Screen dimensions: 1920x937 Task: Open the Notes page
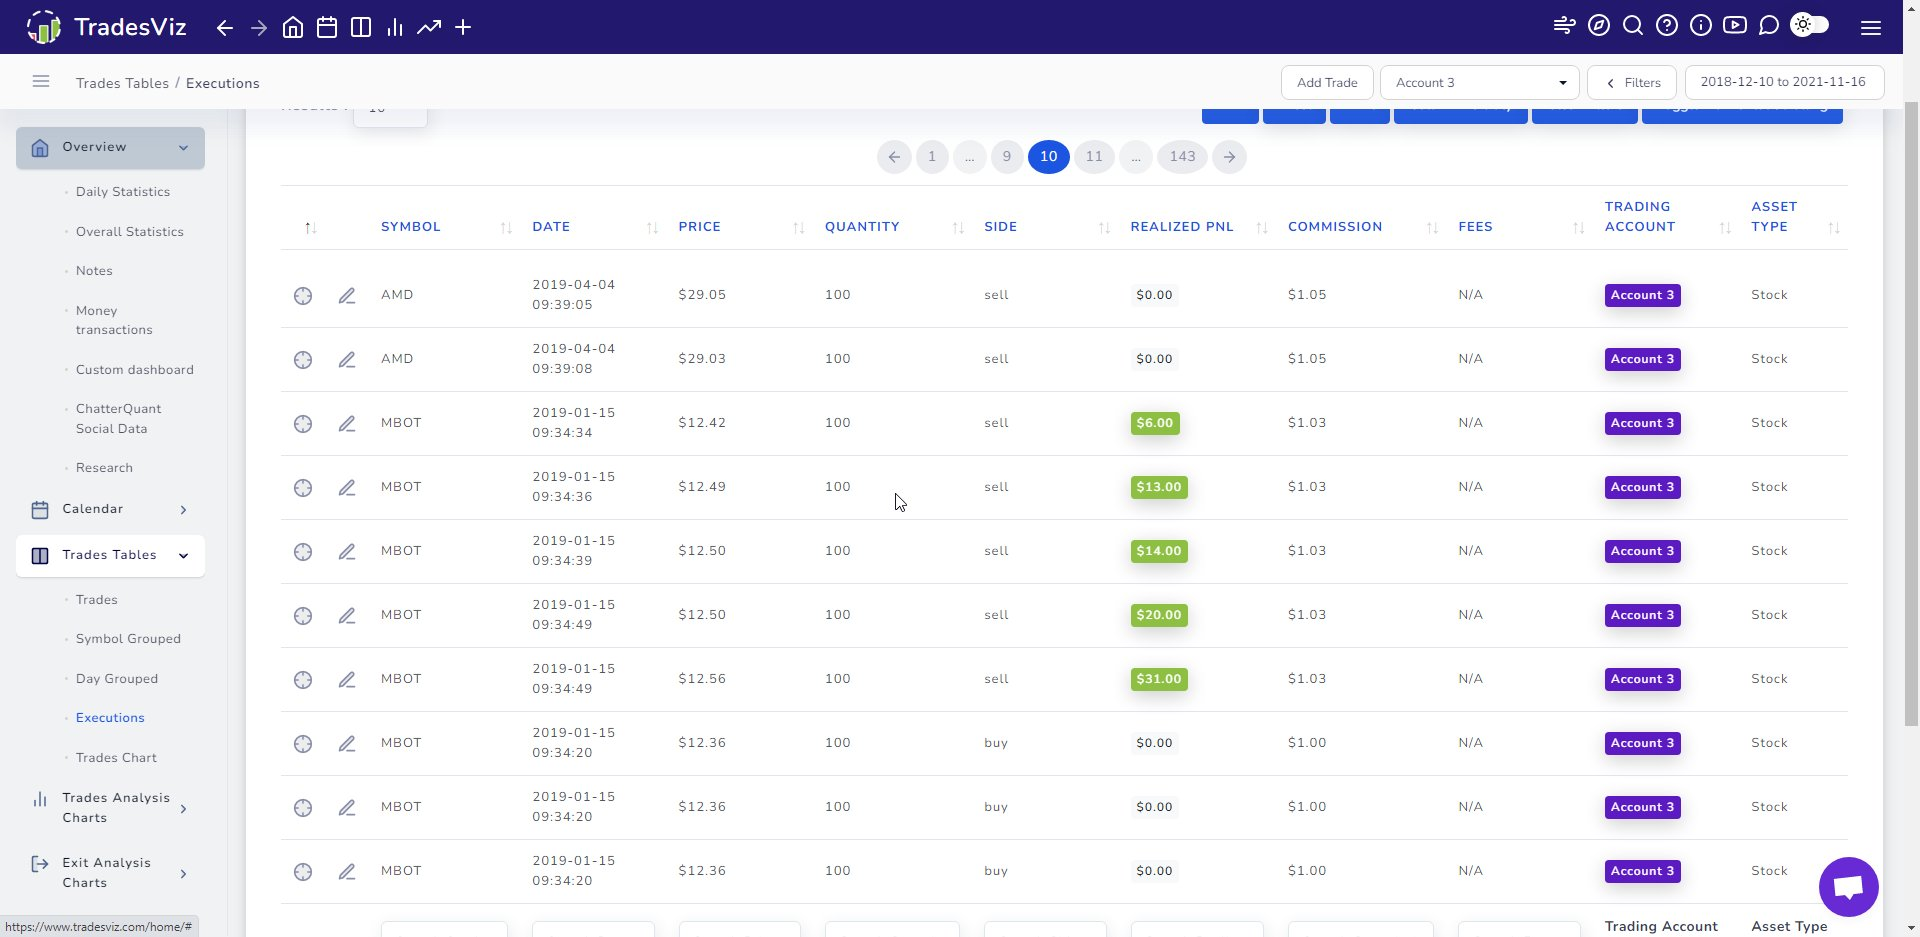pyautogui.click(x=94, y=271)
